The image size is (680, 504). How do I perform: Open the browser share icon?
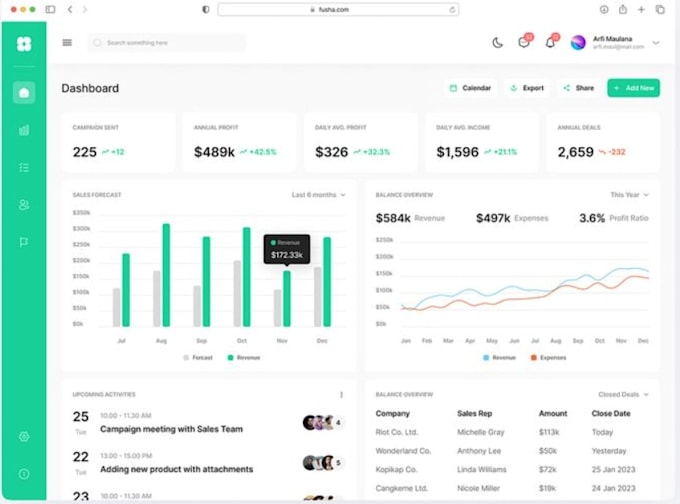[x=622, y=9]
